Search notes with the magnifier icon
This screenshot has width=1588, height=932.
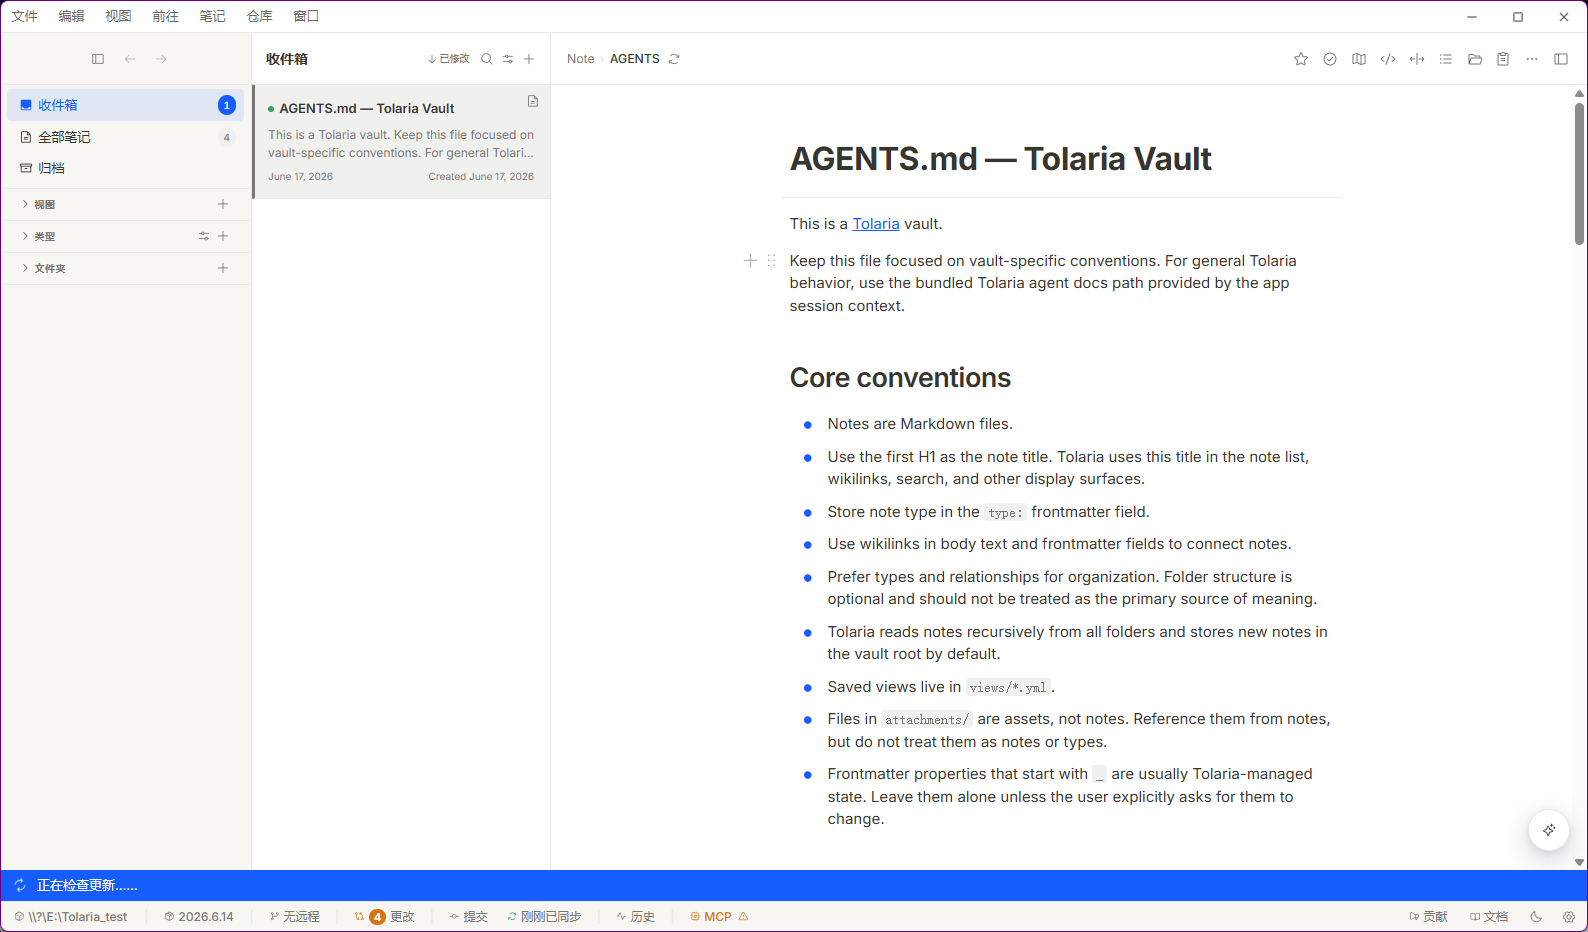click(487, 59)
